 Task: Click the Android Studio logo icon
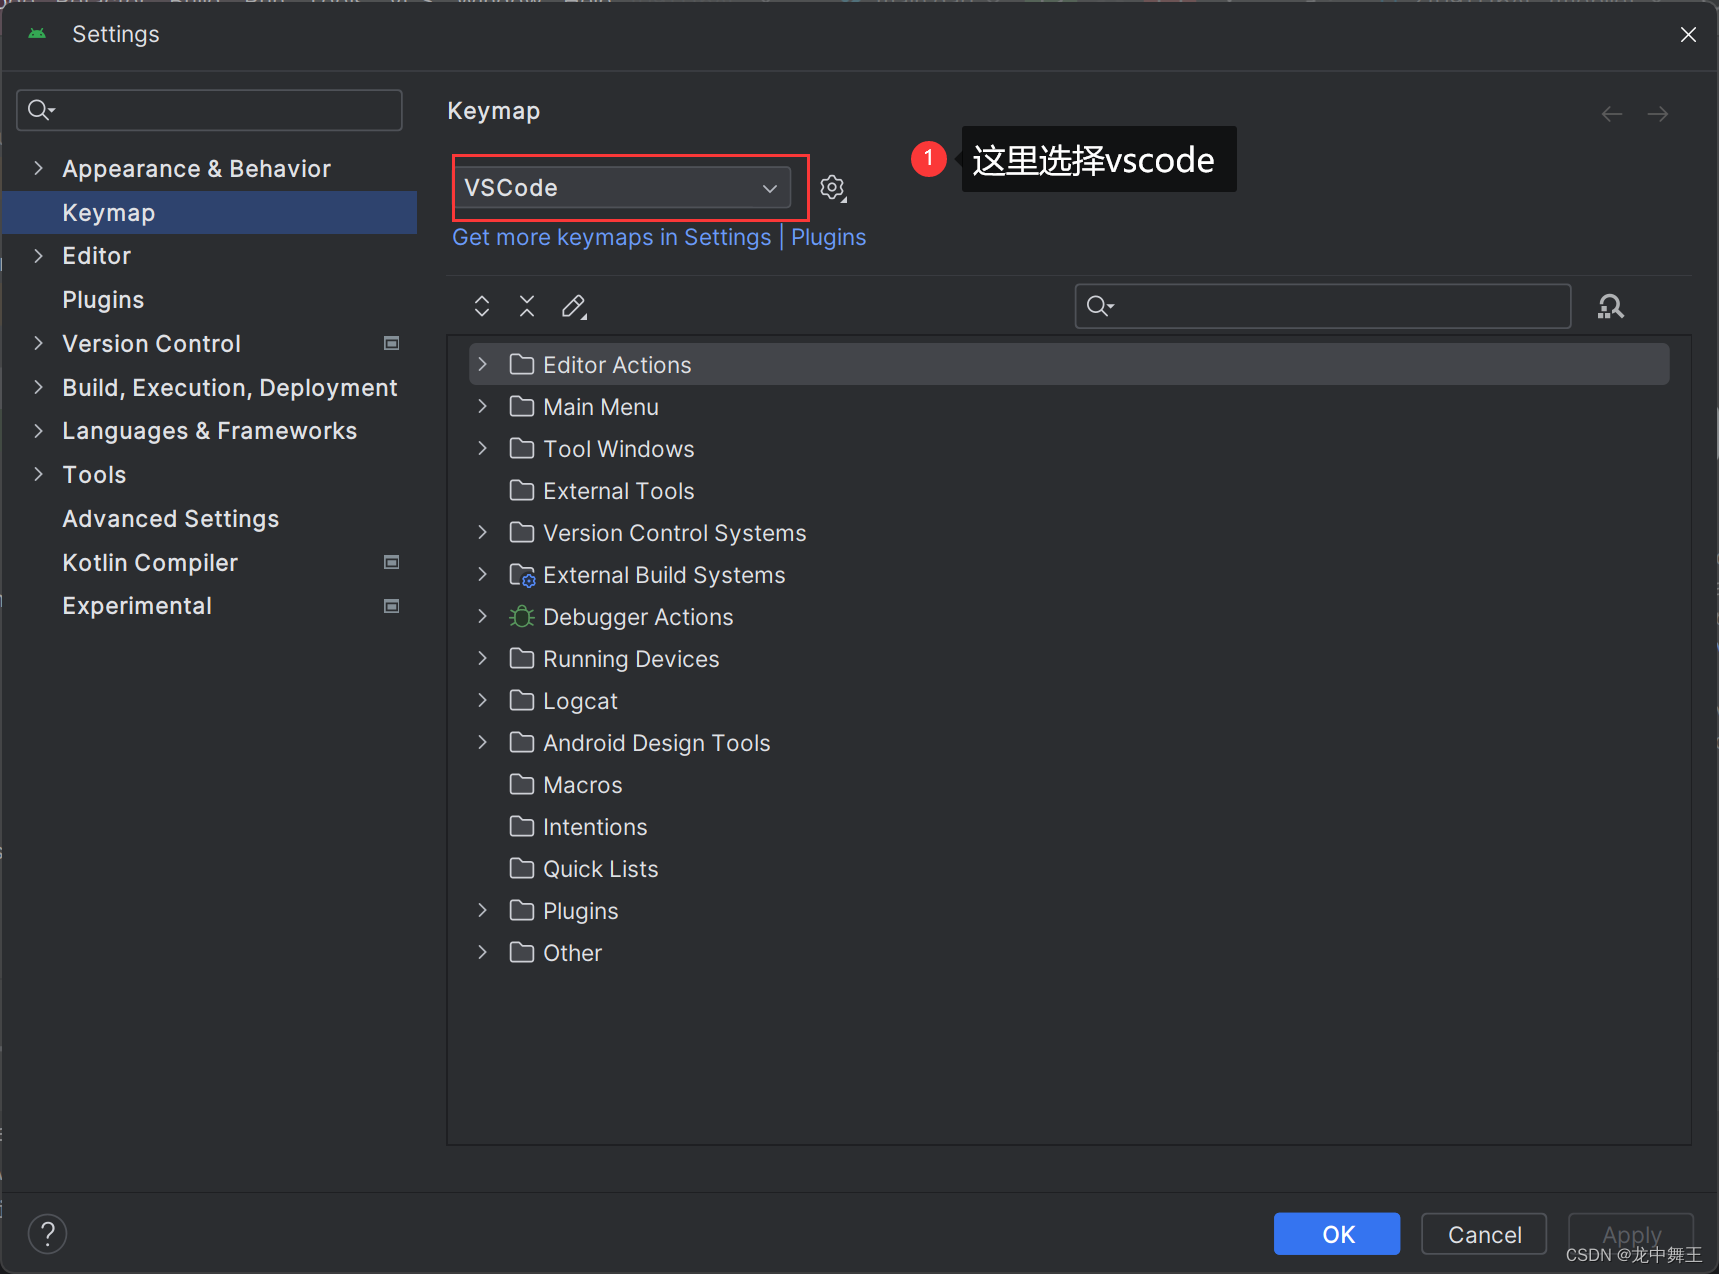tap(37, 34)
